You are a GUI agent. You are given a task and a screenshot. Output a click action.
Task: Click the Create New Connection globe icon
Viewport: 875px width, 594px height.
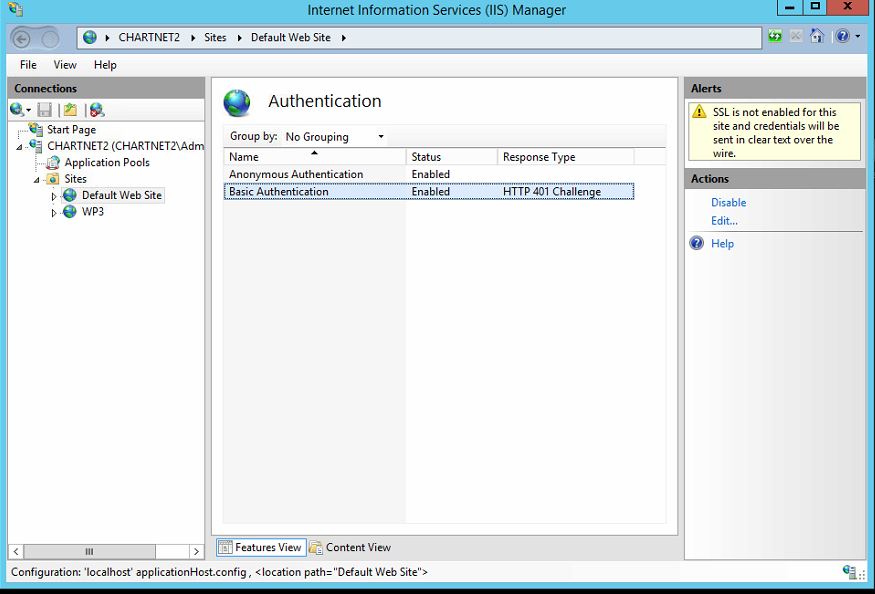pos(17,109)
